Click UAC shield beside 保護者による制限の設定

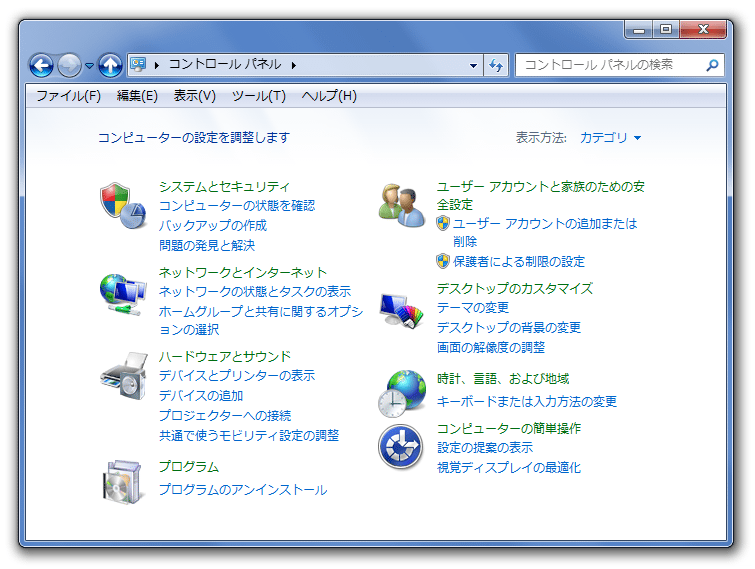point(443,261)
